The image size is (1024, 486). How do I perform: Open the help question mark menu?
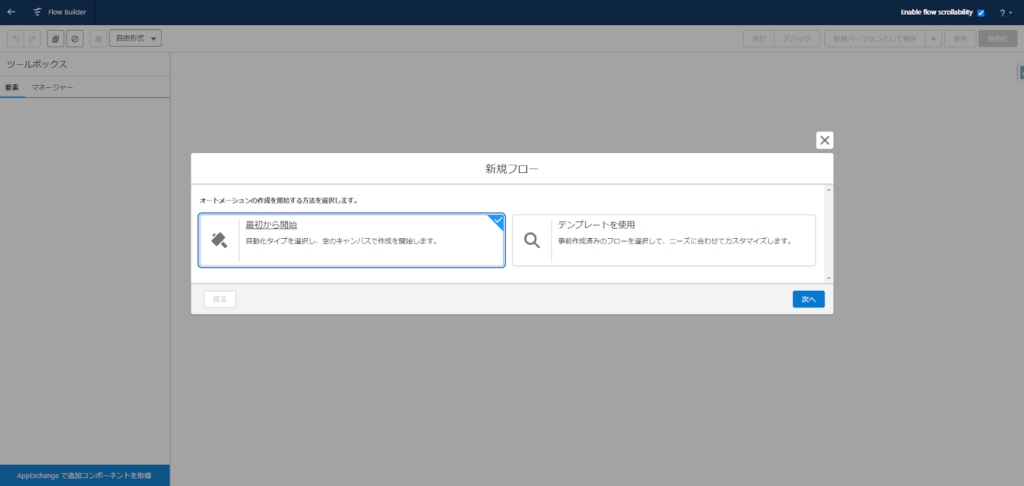[1005, 13]
